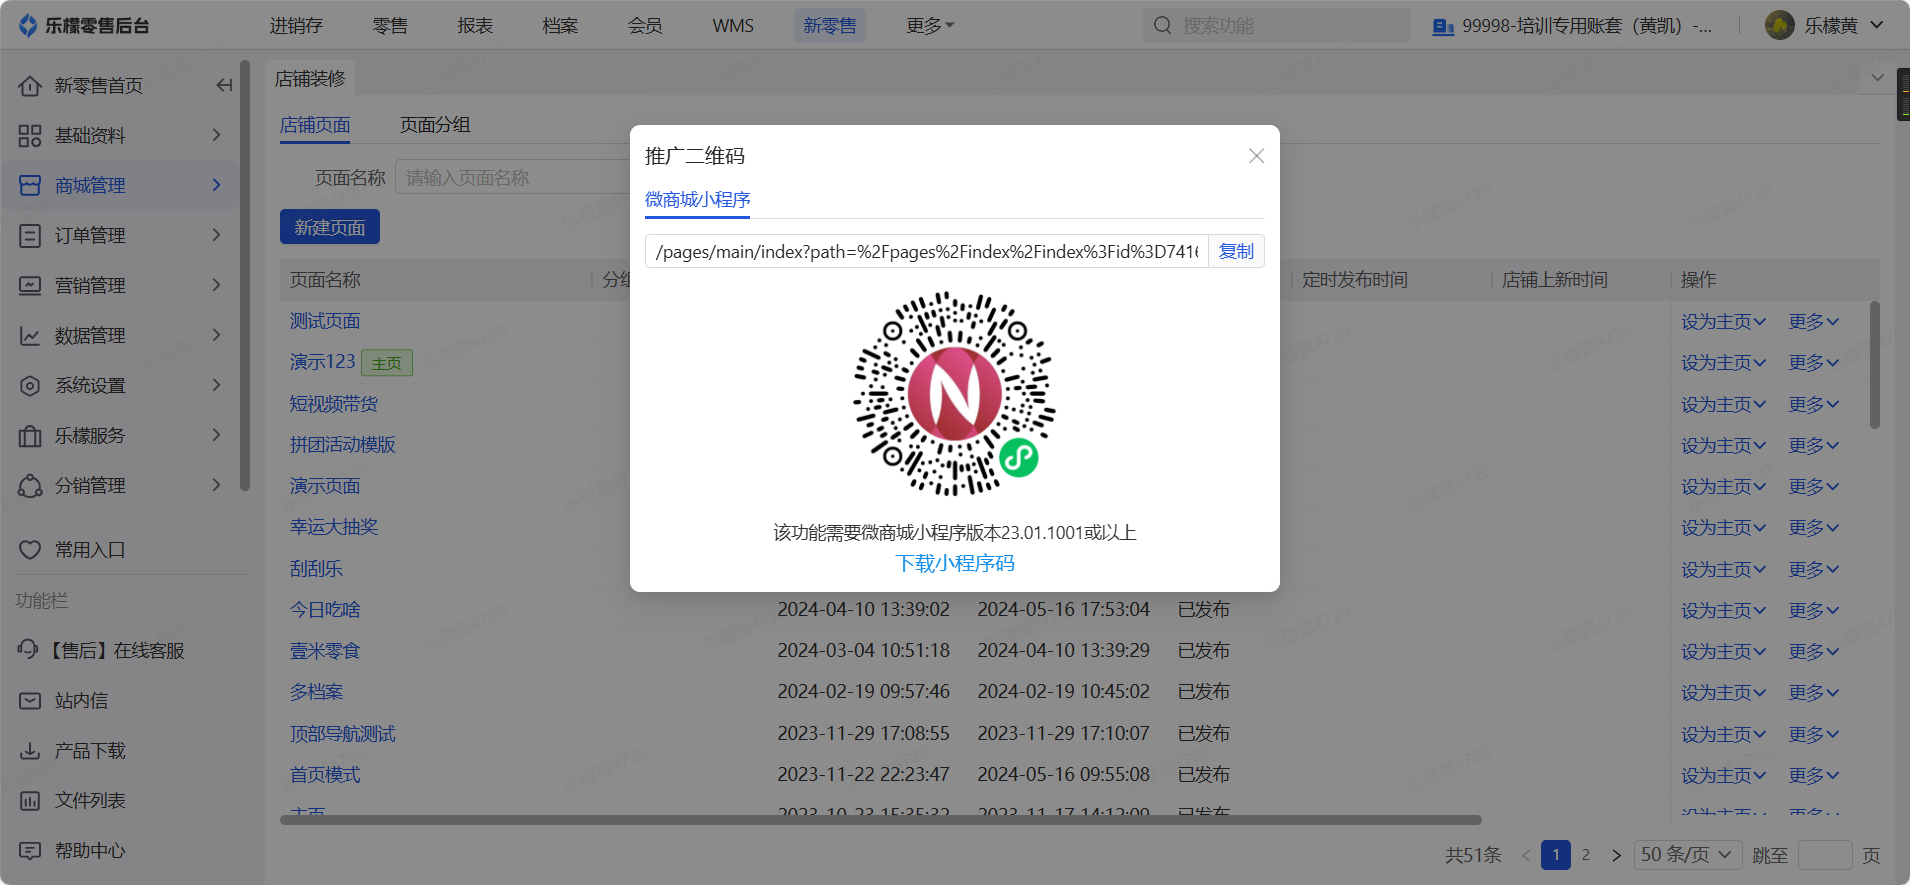Screen dimensions: 1910x885
Task: Go to page 2 of results
Action: pyautogui.click(x=1586, y=855)
